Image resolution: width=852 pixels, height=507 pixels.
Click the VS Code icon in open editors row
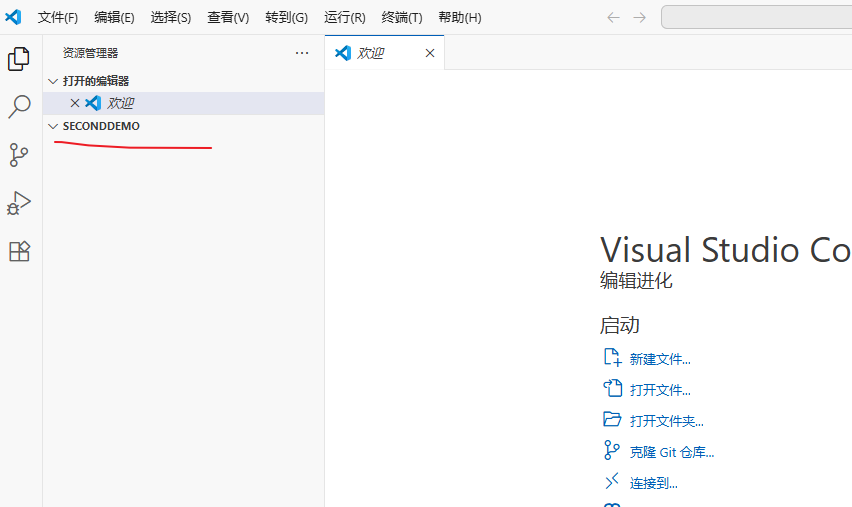[93, 103]
